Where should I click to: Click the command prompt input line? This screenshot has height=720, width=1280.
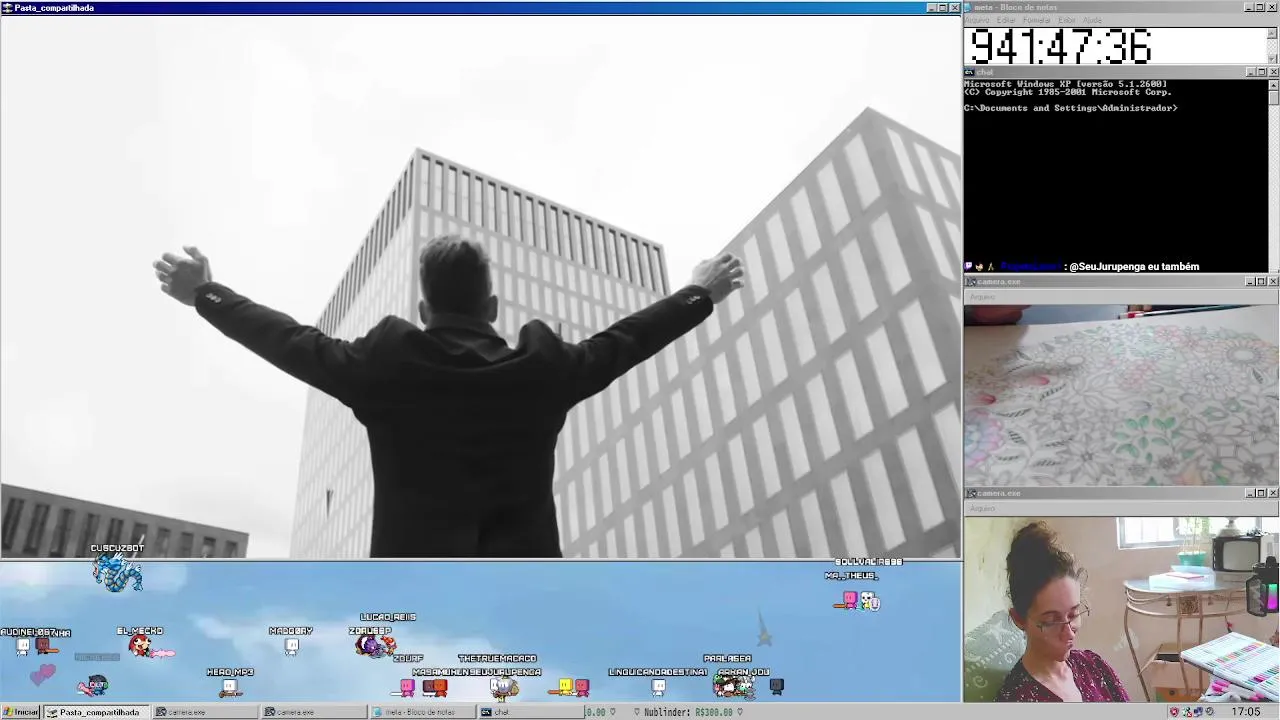1070,108
